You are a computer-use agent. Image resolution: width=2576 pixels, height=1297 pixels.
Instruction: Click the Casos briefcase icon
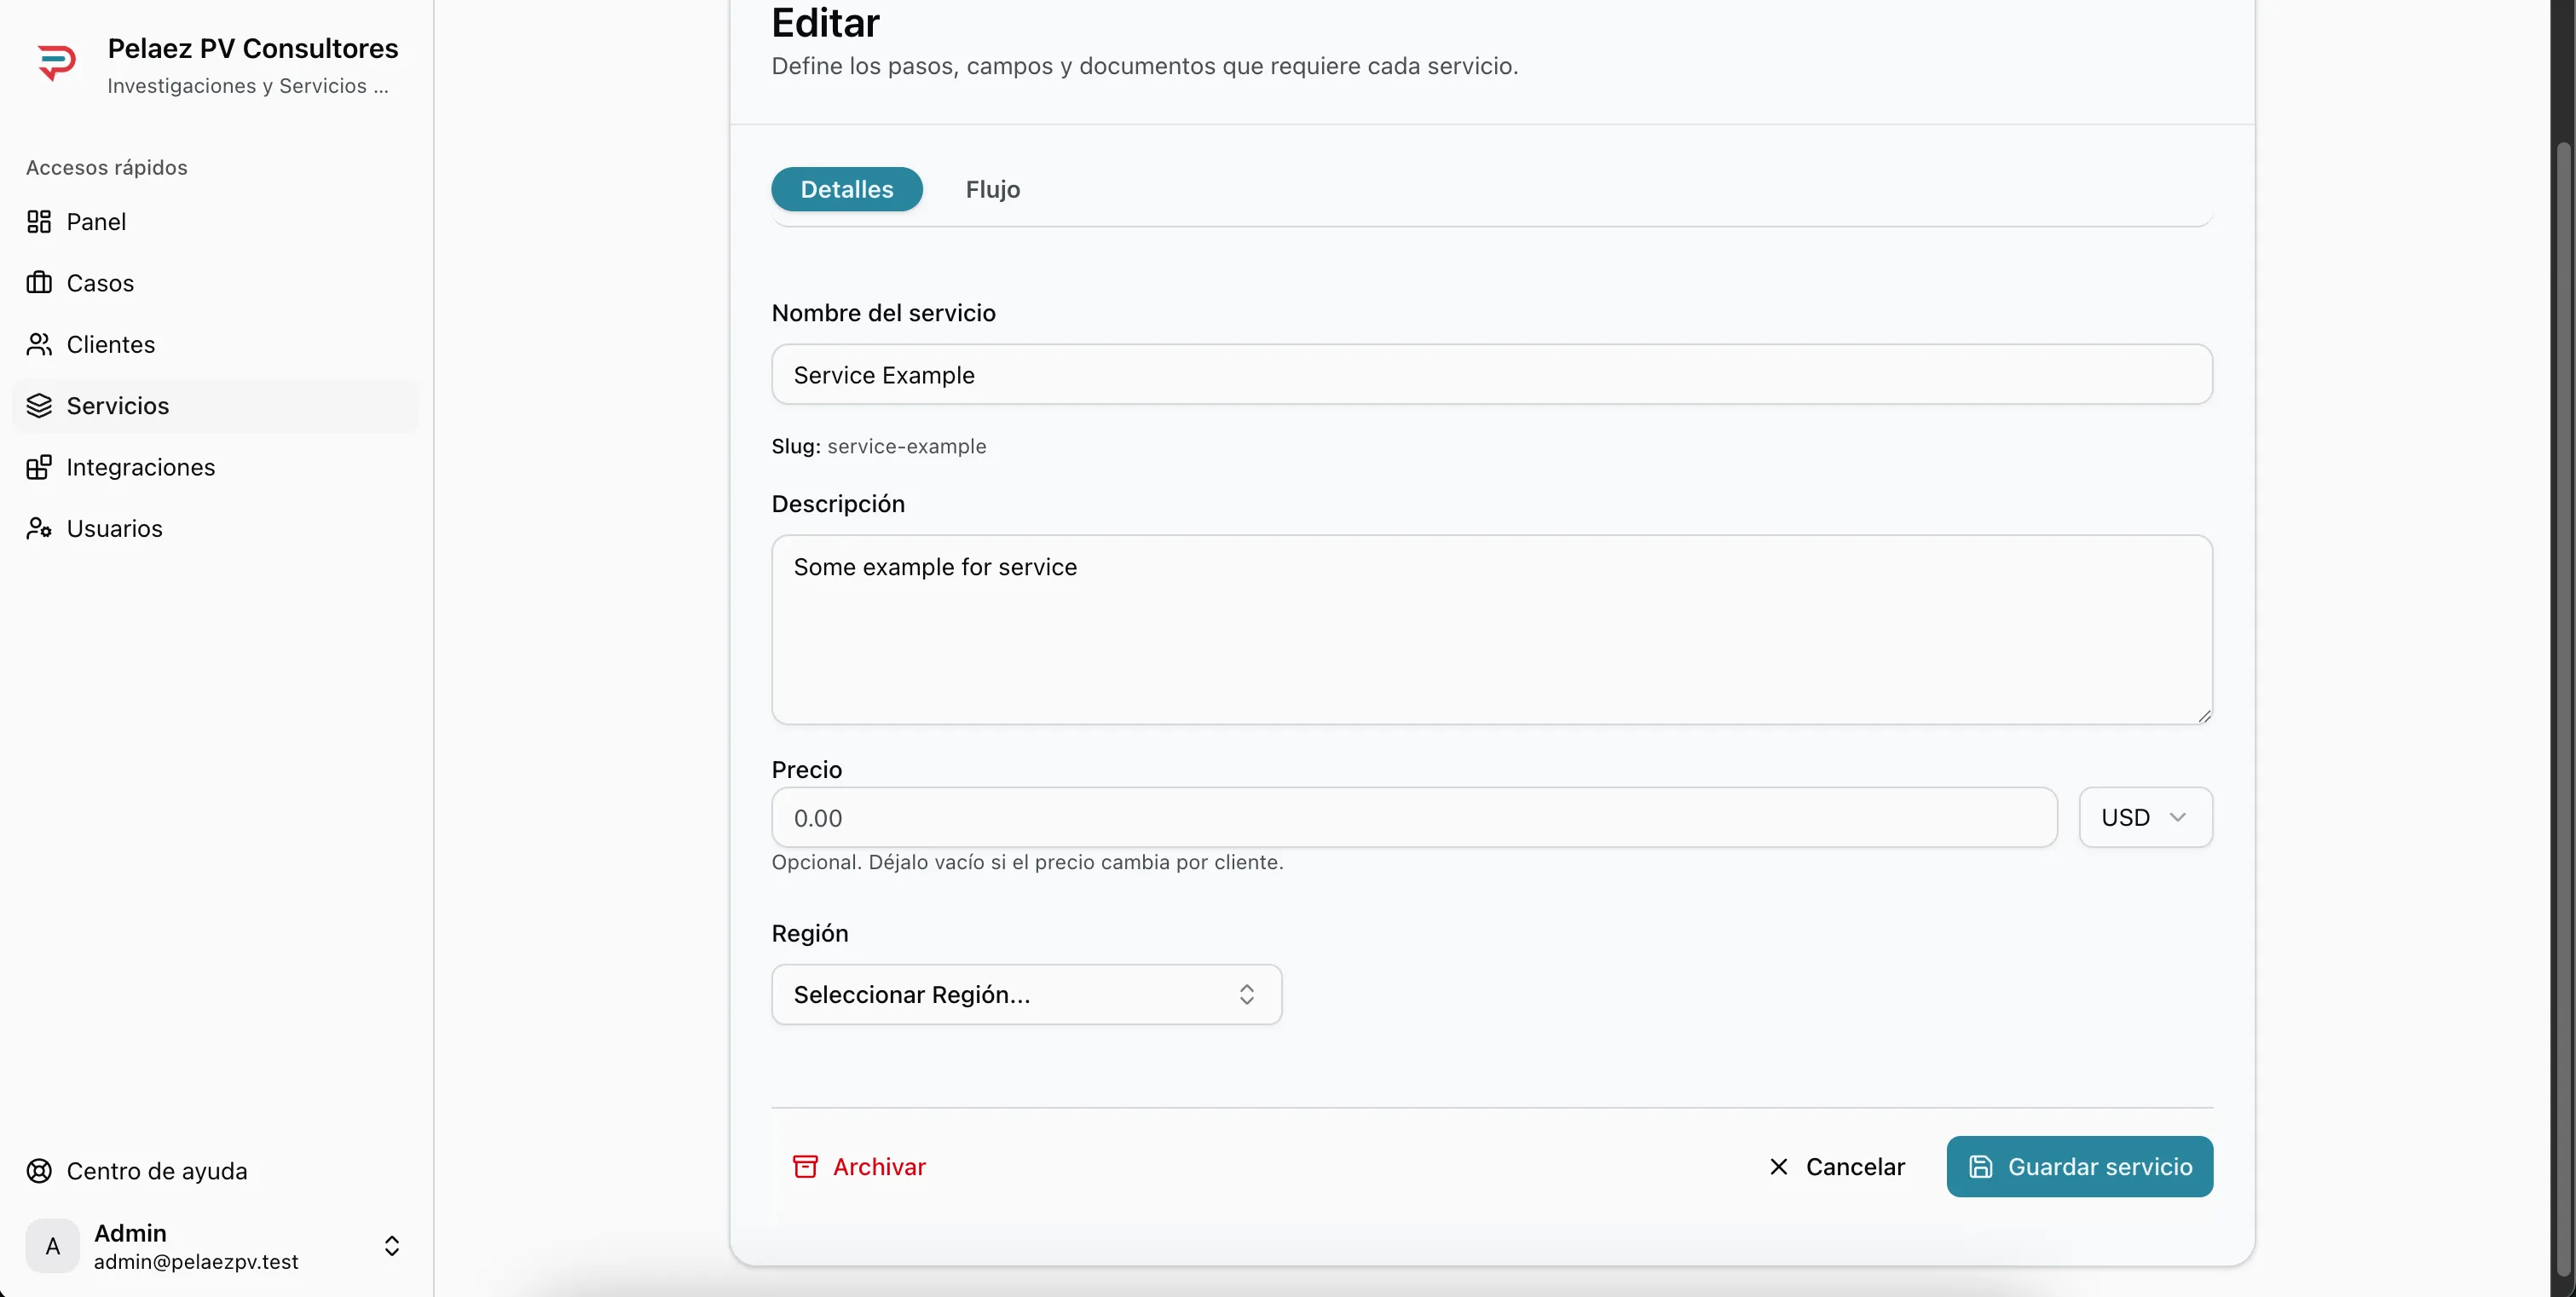pos(39,283)
